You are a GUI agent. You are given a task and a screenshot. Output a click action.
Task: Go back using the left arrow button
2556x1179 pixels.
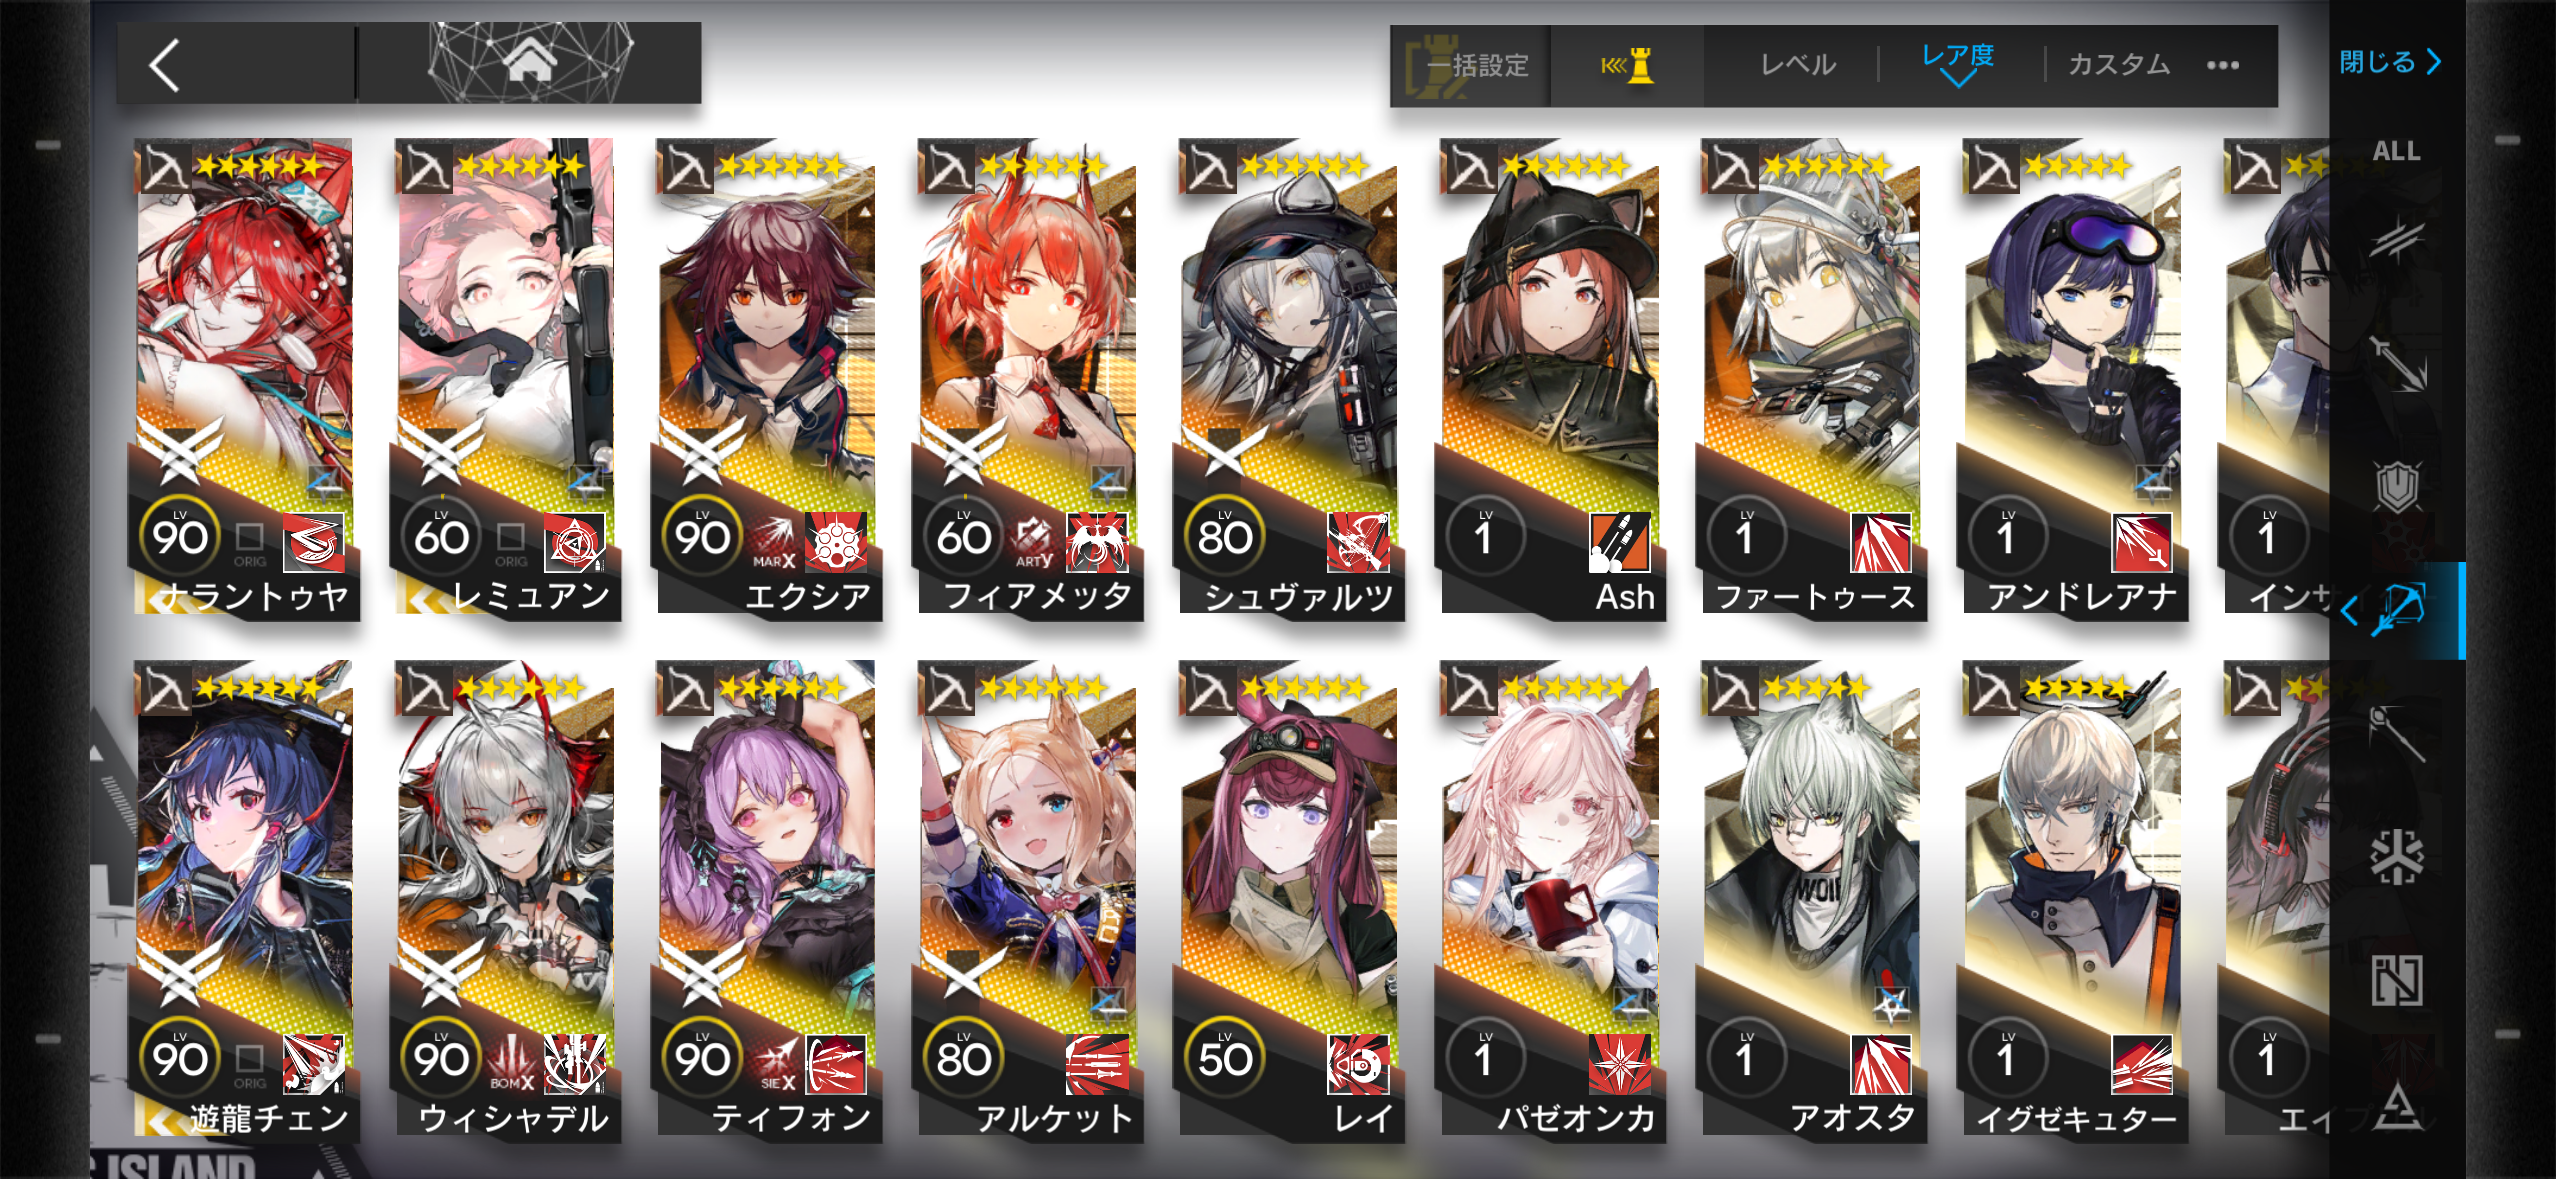click(x=165, y=65)
